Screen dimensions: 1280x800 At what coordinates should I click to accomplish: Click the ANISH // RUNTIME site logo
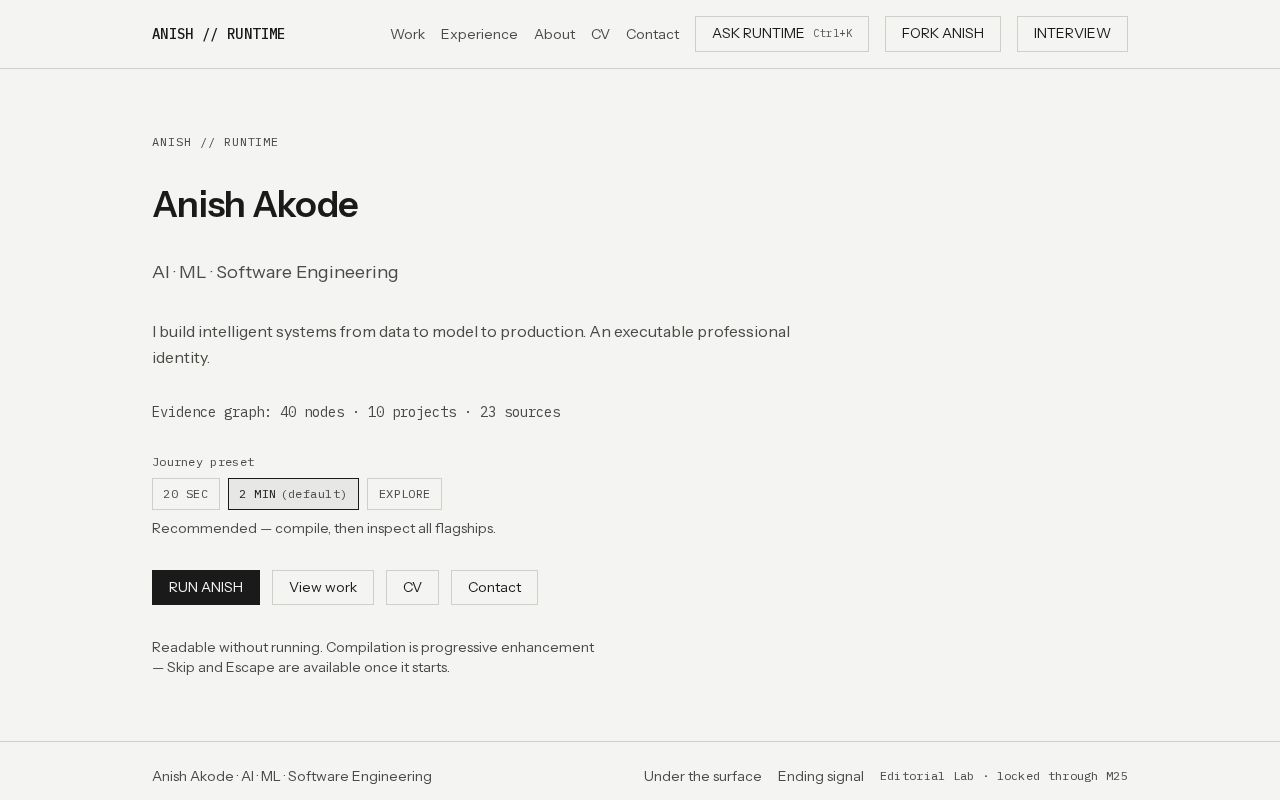coord(218,34)
